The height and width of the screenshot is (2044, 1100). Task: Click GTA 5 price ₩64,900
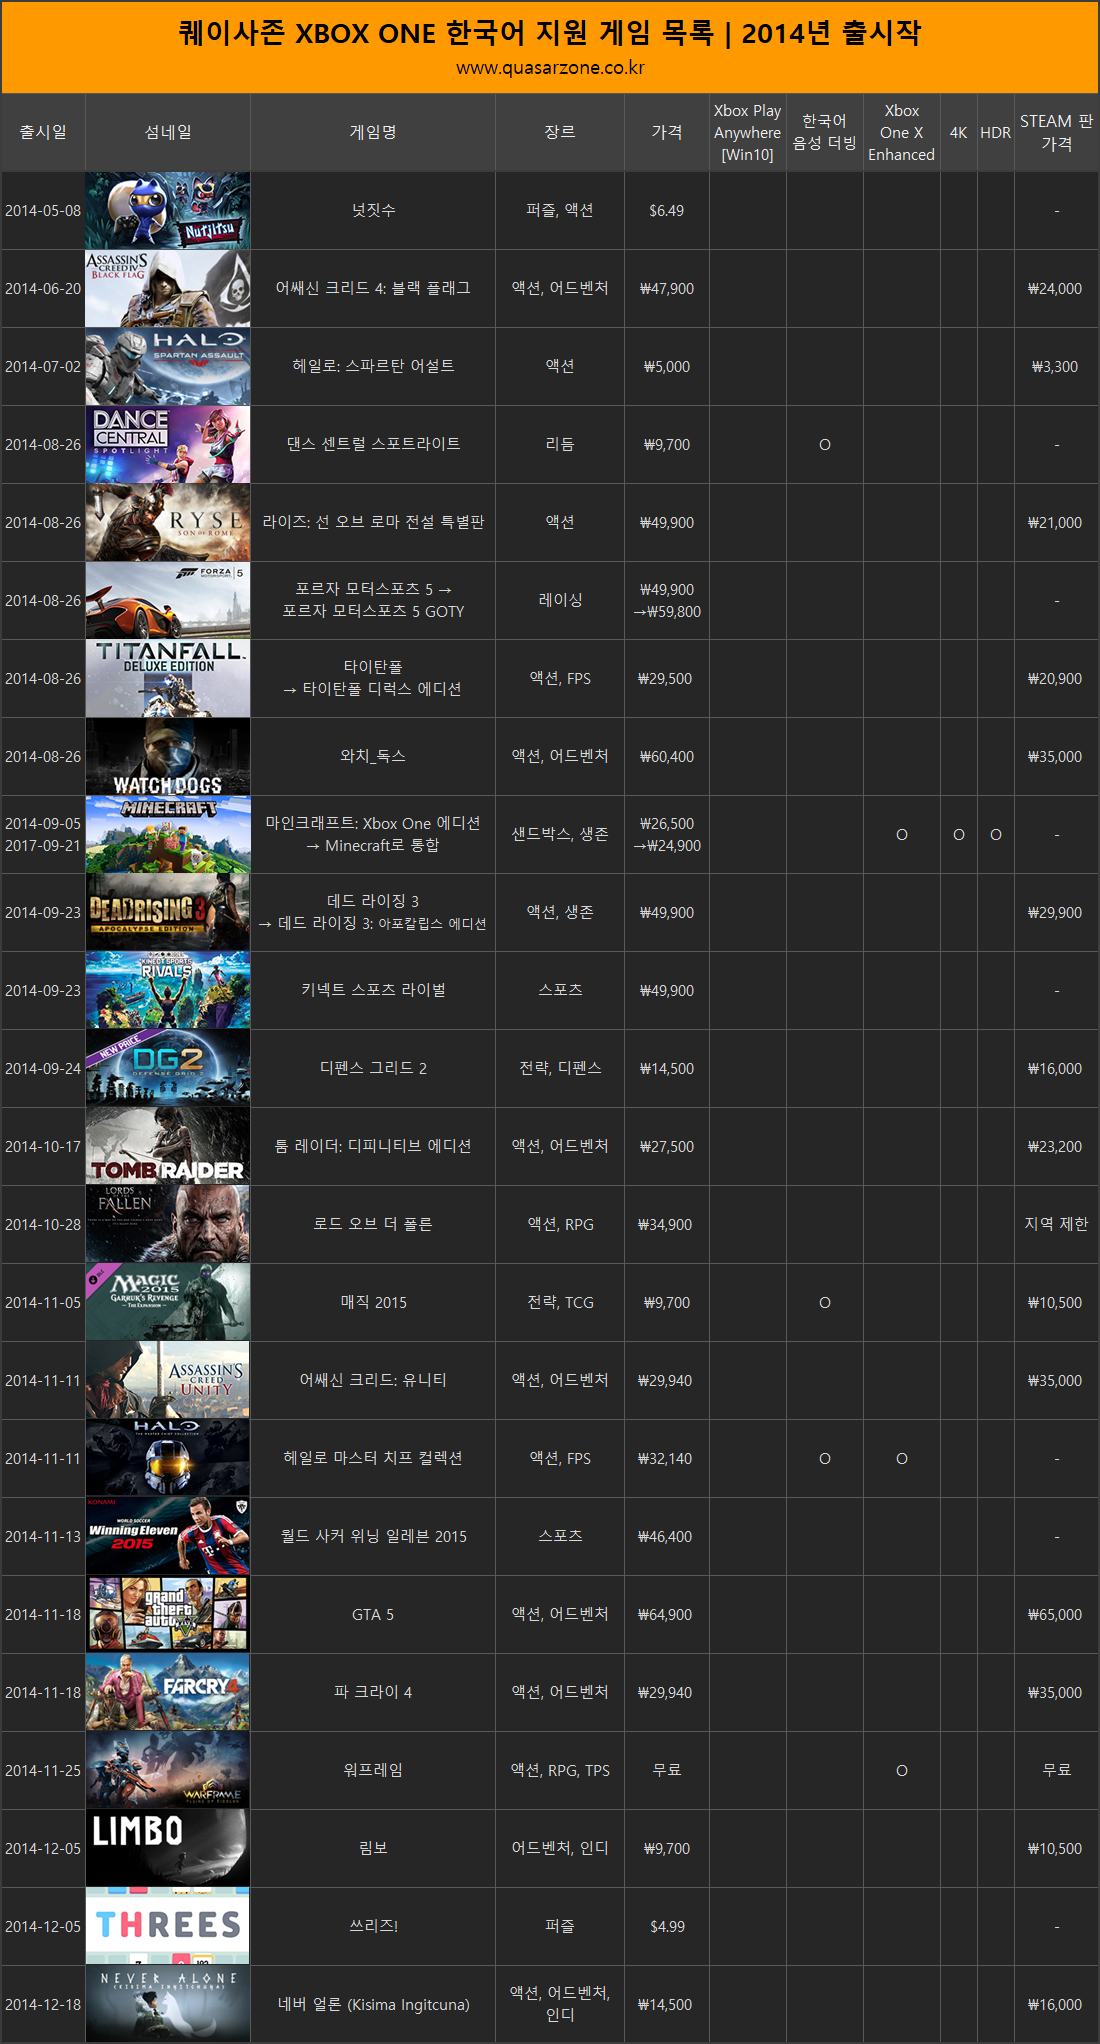point(667,1615)
